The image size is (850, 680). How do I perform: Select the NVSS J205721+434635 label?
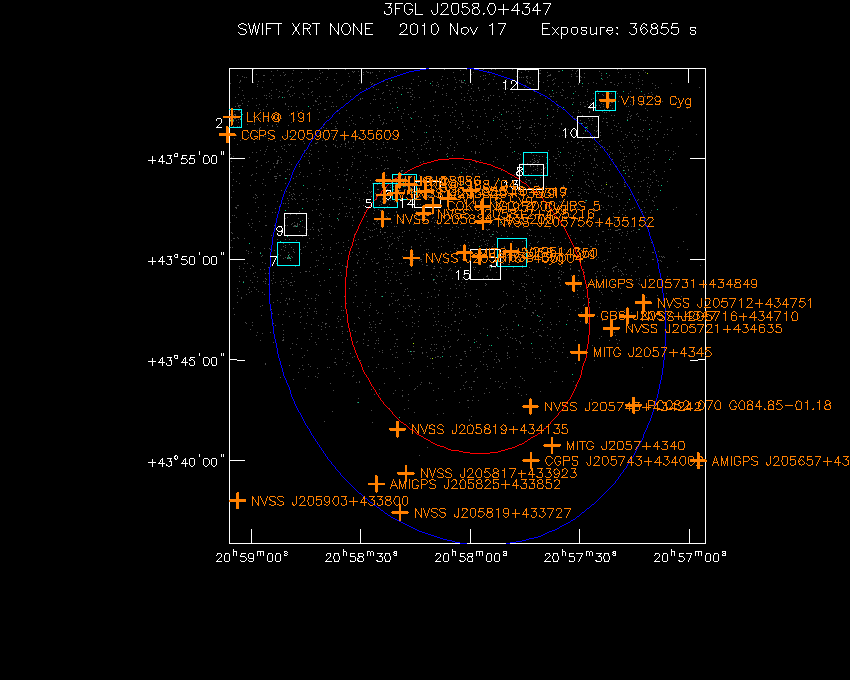click(x=704, y=329)
